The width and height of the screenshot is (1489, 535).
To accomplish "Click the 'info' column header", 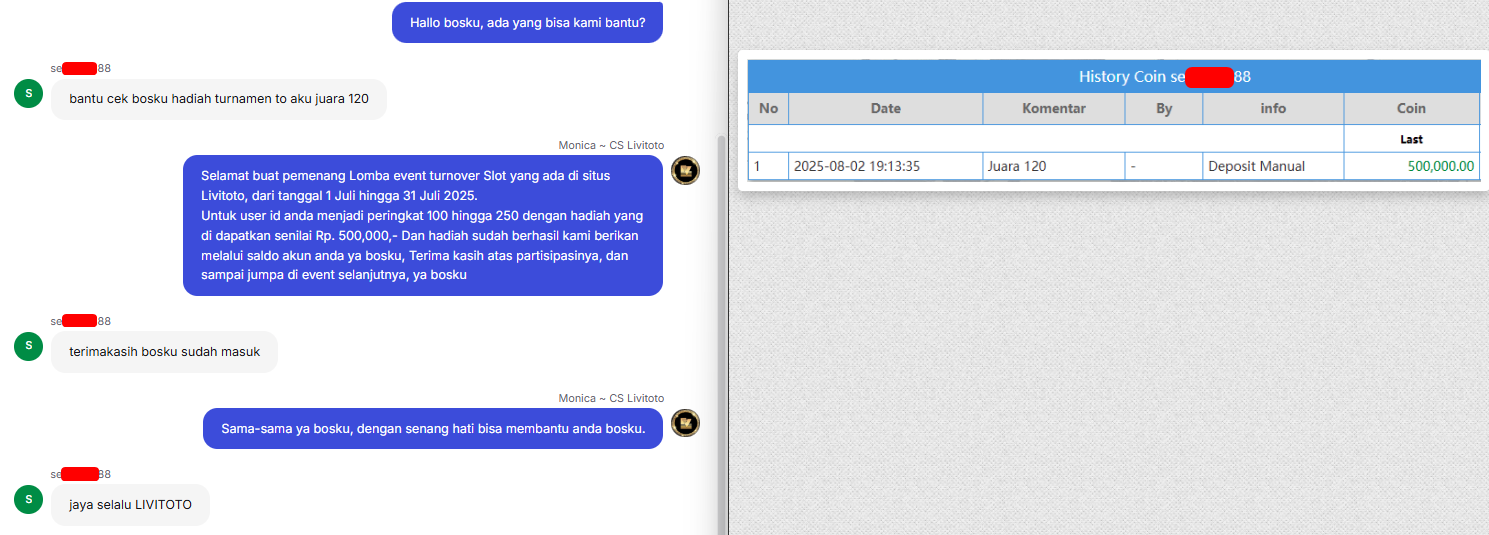I will [1273, 109].
